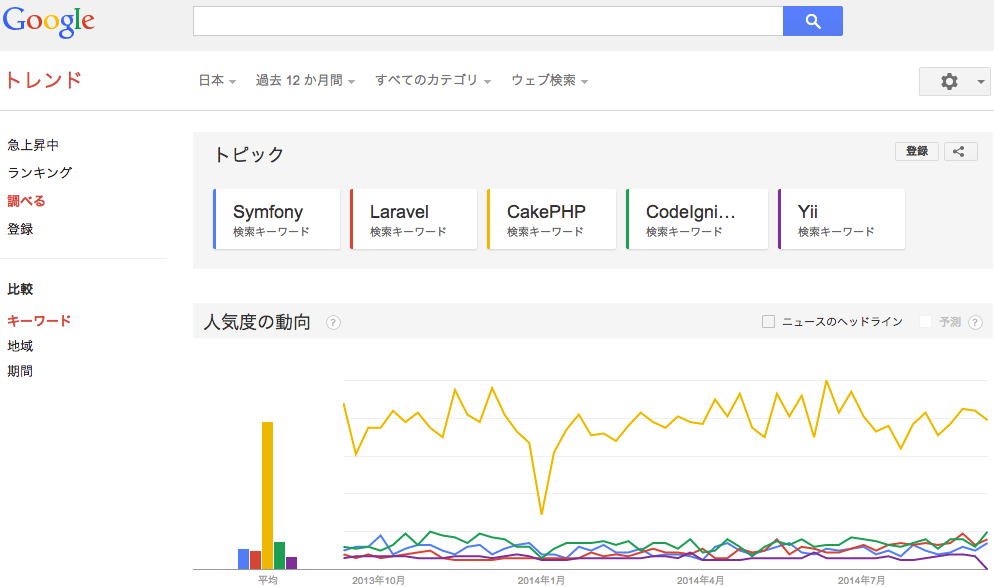Click the 2014年1月 axis label
The height and width of the screenshot is (587, 994).
(541, 580)
